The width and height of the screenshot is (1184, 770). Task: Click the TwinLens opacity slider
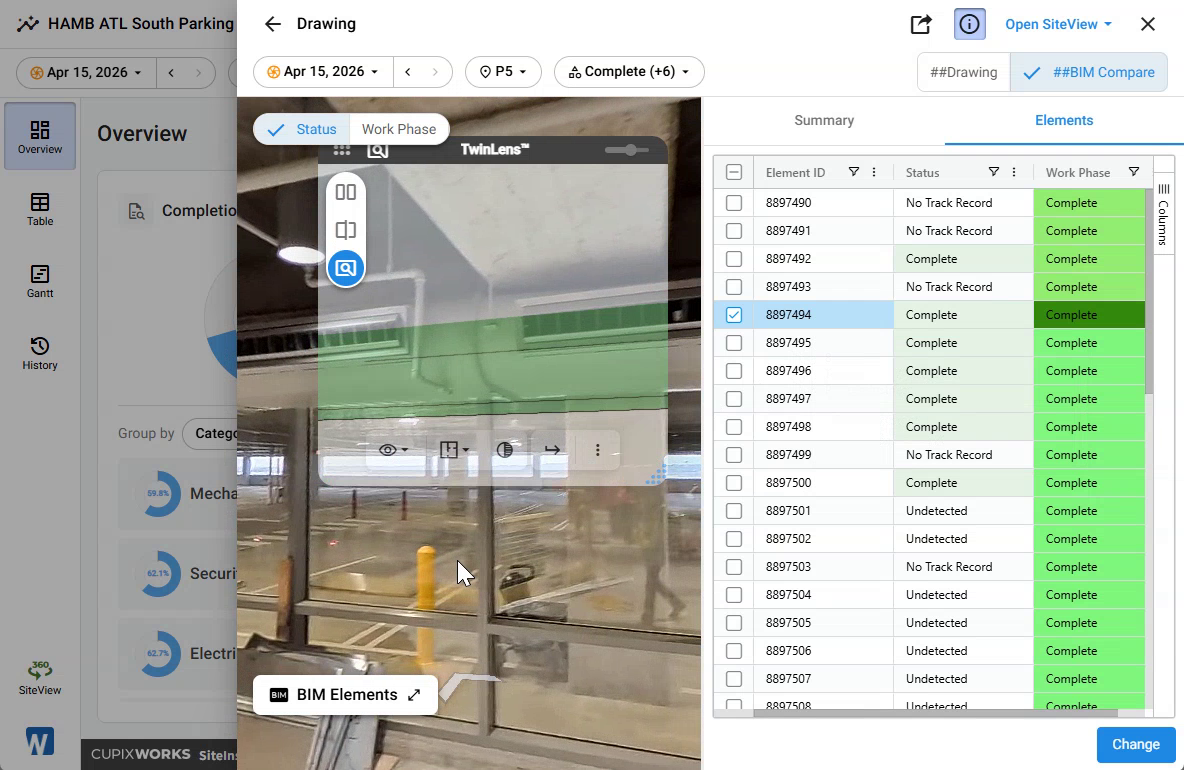point(627,150)
